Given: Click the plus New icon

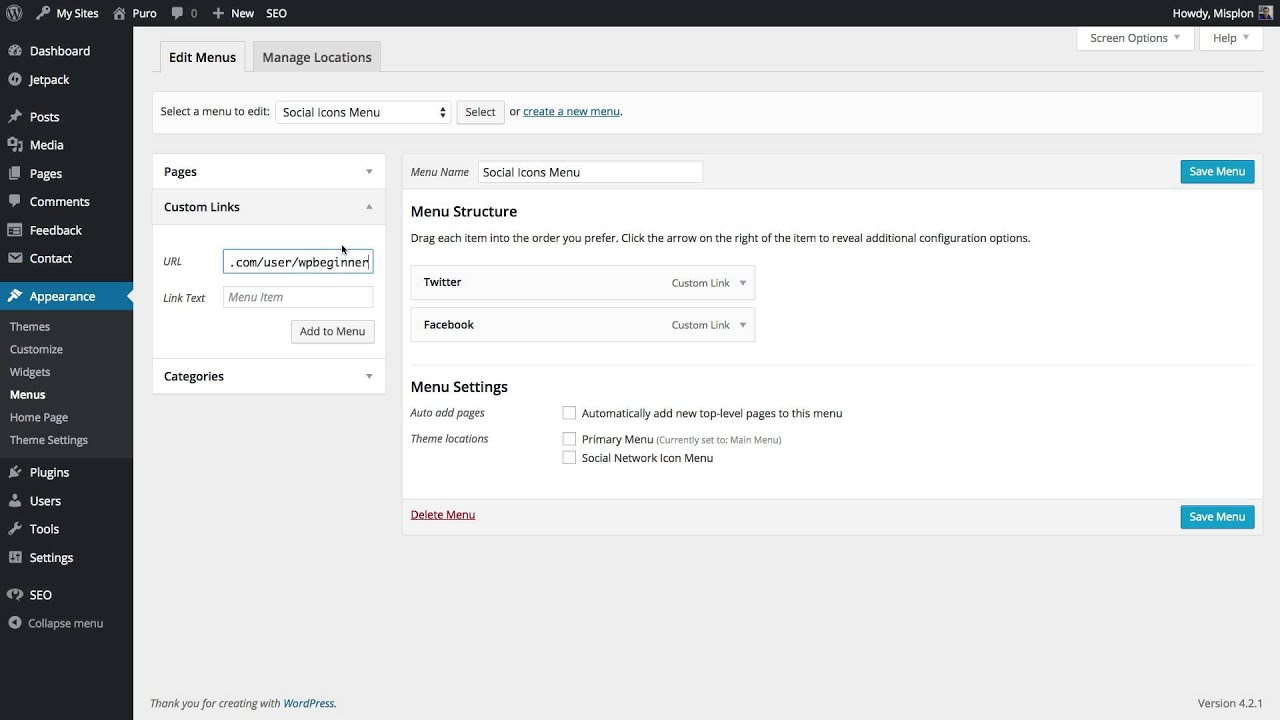Looking at the screenshot, I should [x=218, y=14].
